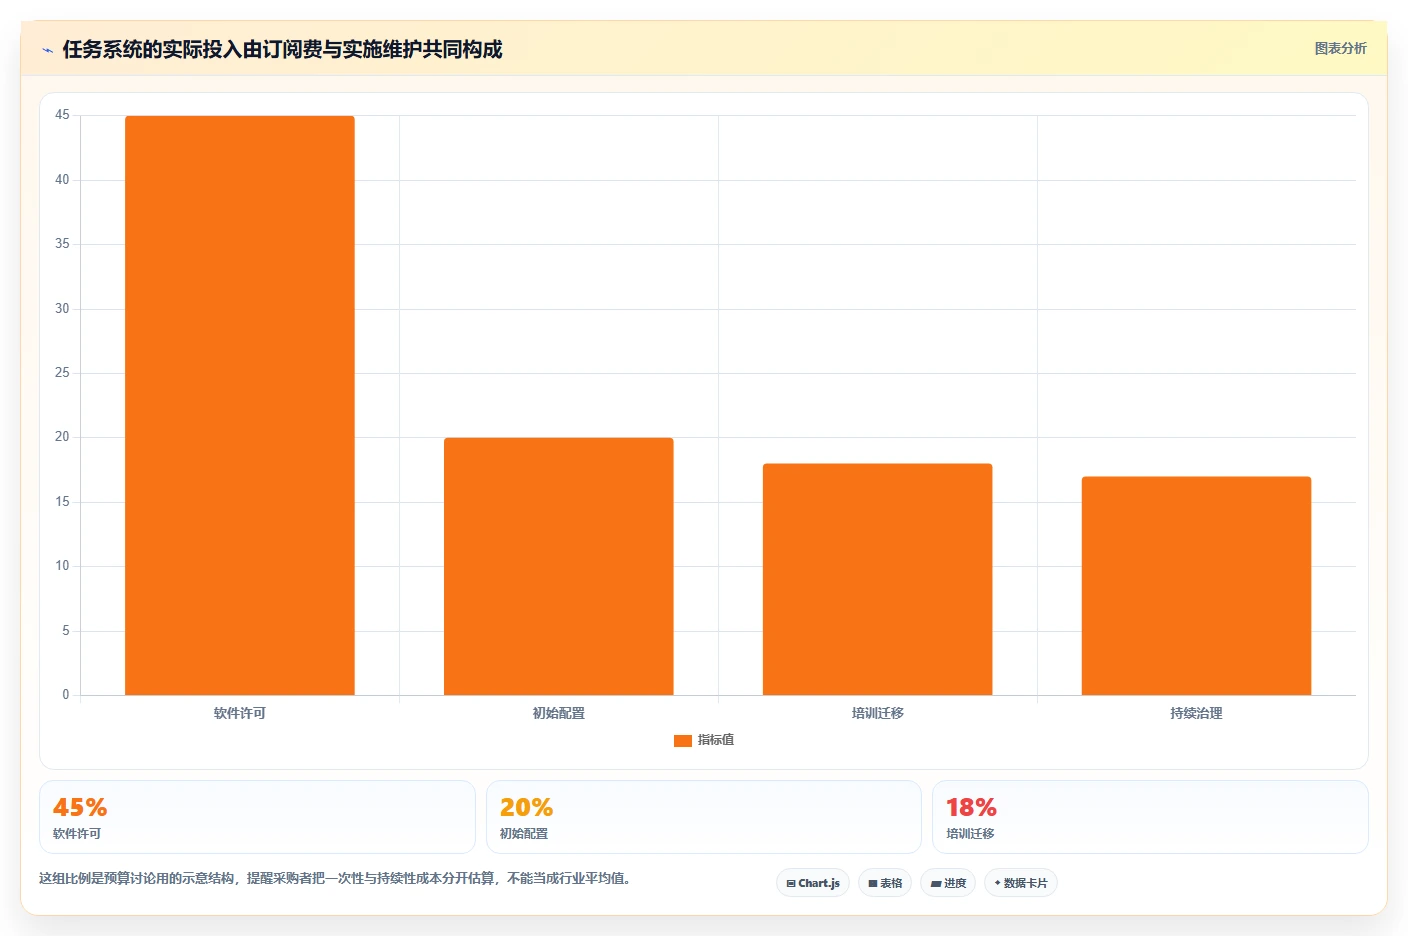Screen dimensions: 1408x936
Task: Click the 软件许可 x-axis label
Action: (x=240, y=713)
